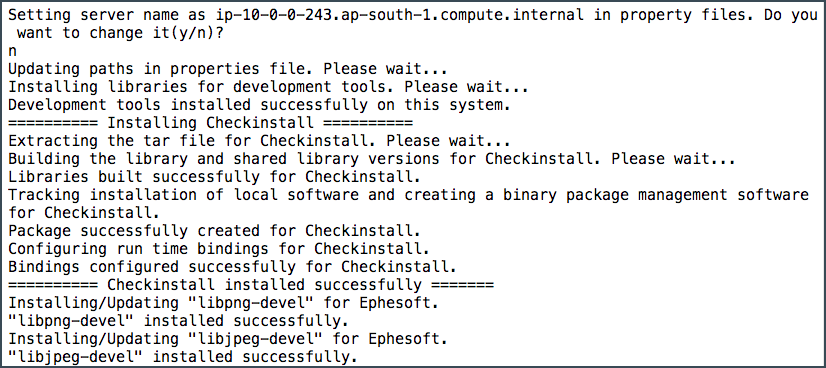
Task: Click 'Package successfully created for Checkinstall' line
Action: (x=214, y=231)
